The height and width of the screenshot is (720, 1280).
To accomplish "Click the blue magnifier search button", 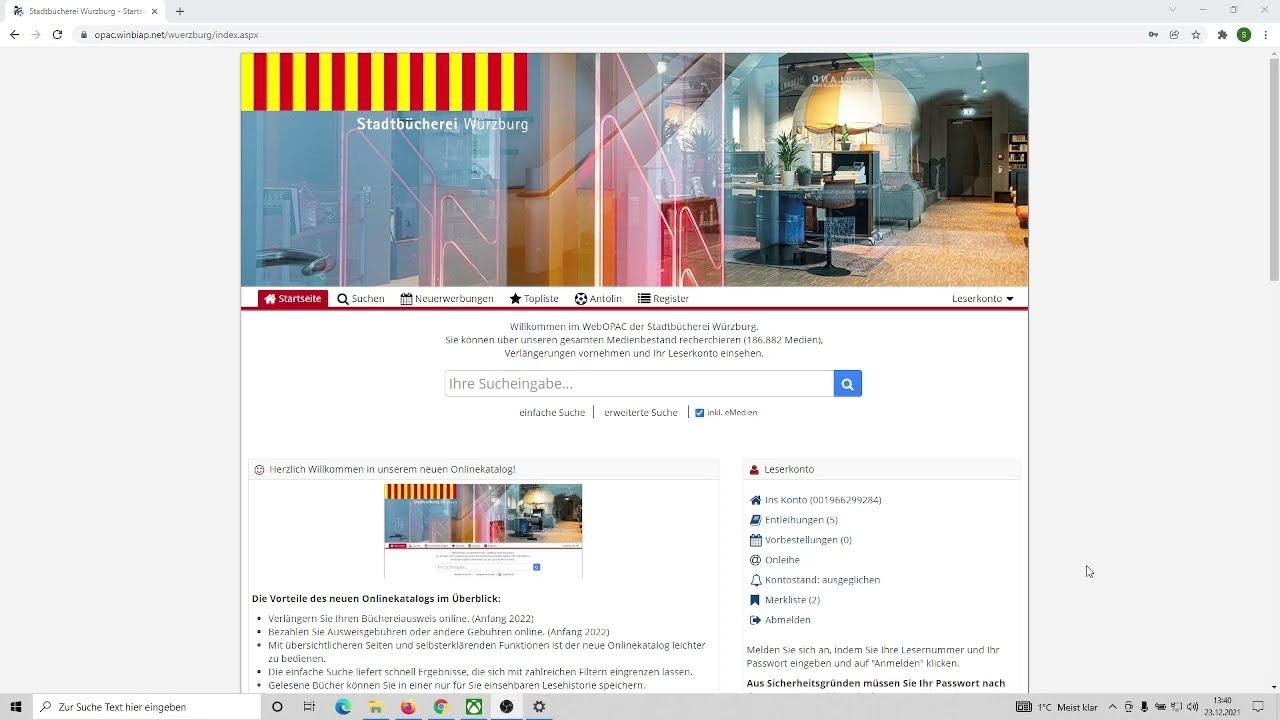I will click(847, 384).
